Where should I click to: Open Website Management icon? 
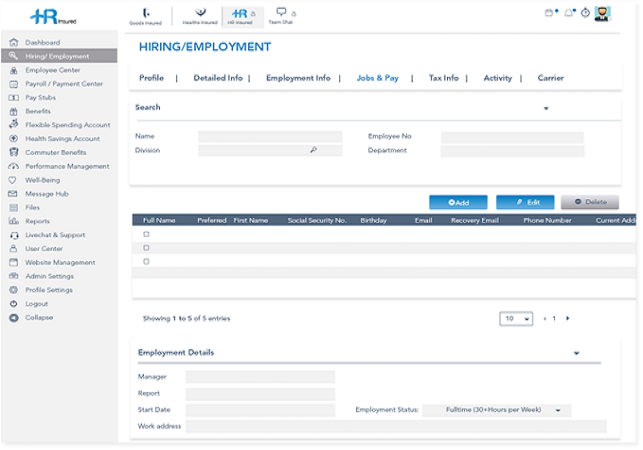[14, 262]
